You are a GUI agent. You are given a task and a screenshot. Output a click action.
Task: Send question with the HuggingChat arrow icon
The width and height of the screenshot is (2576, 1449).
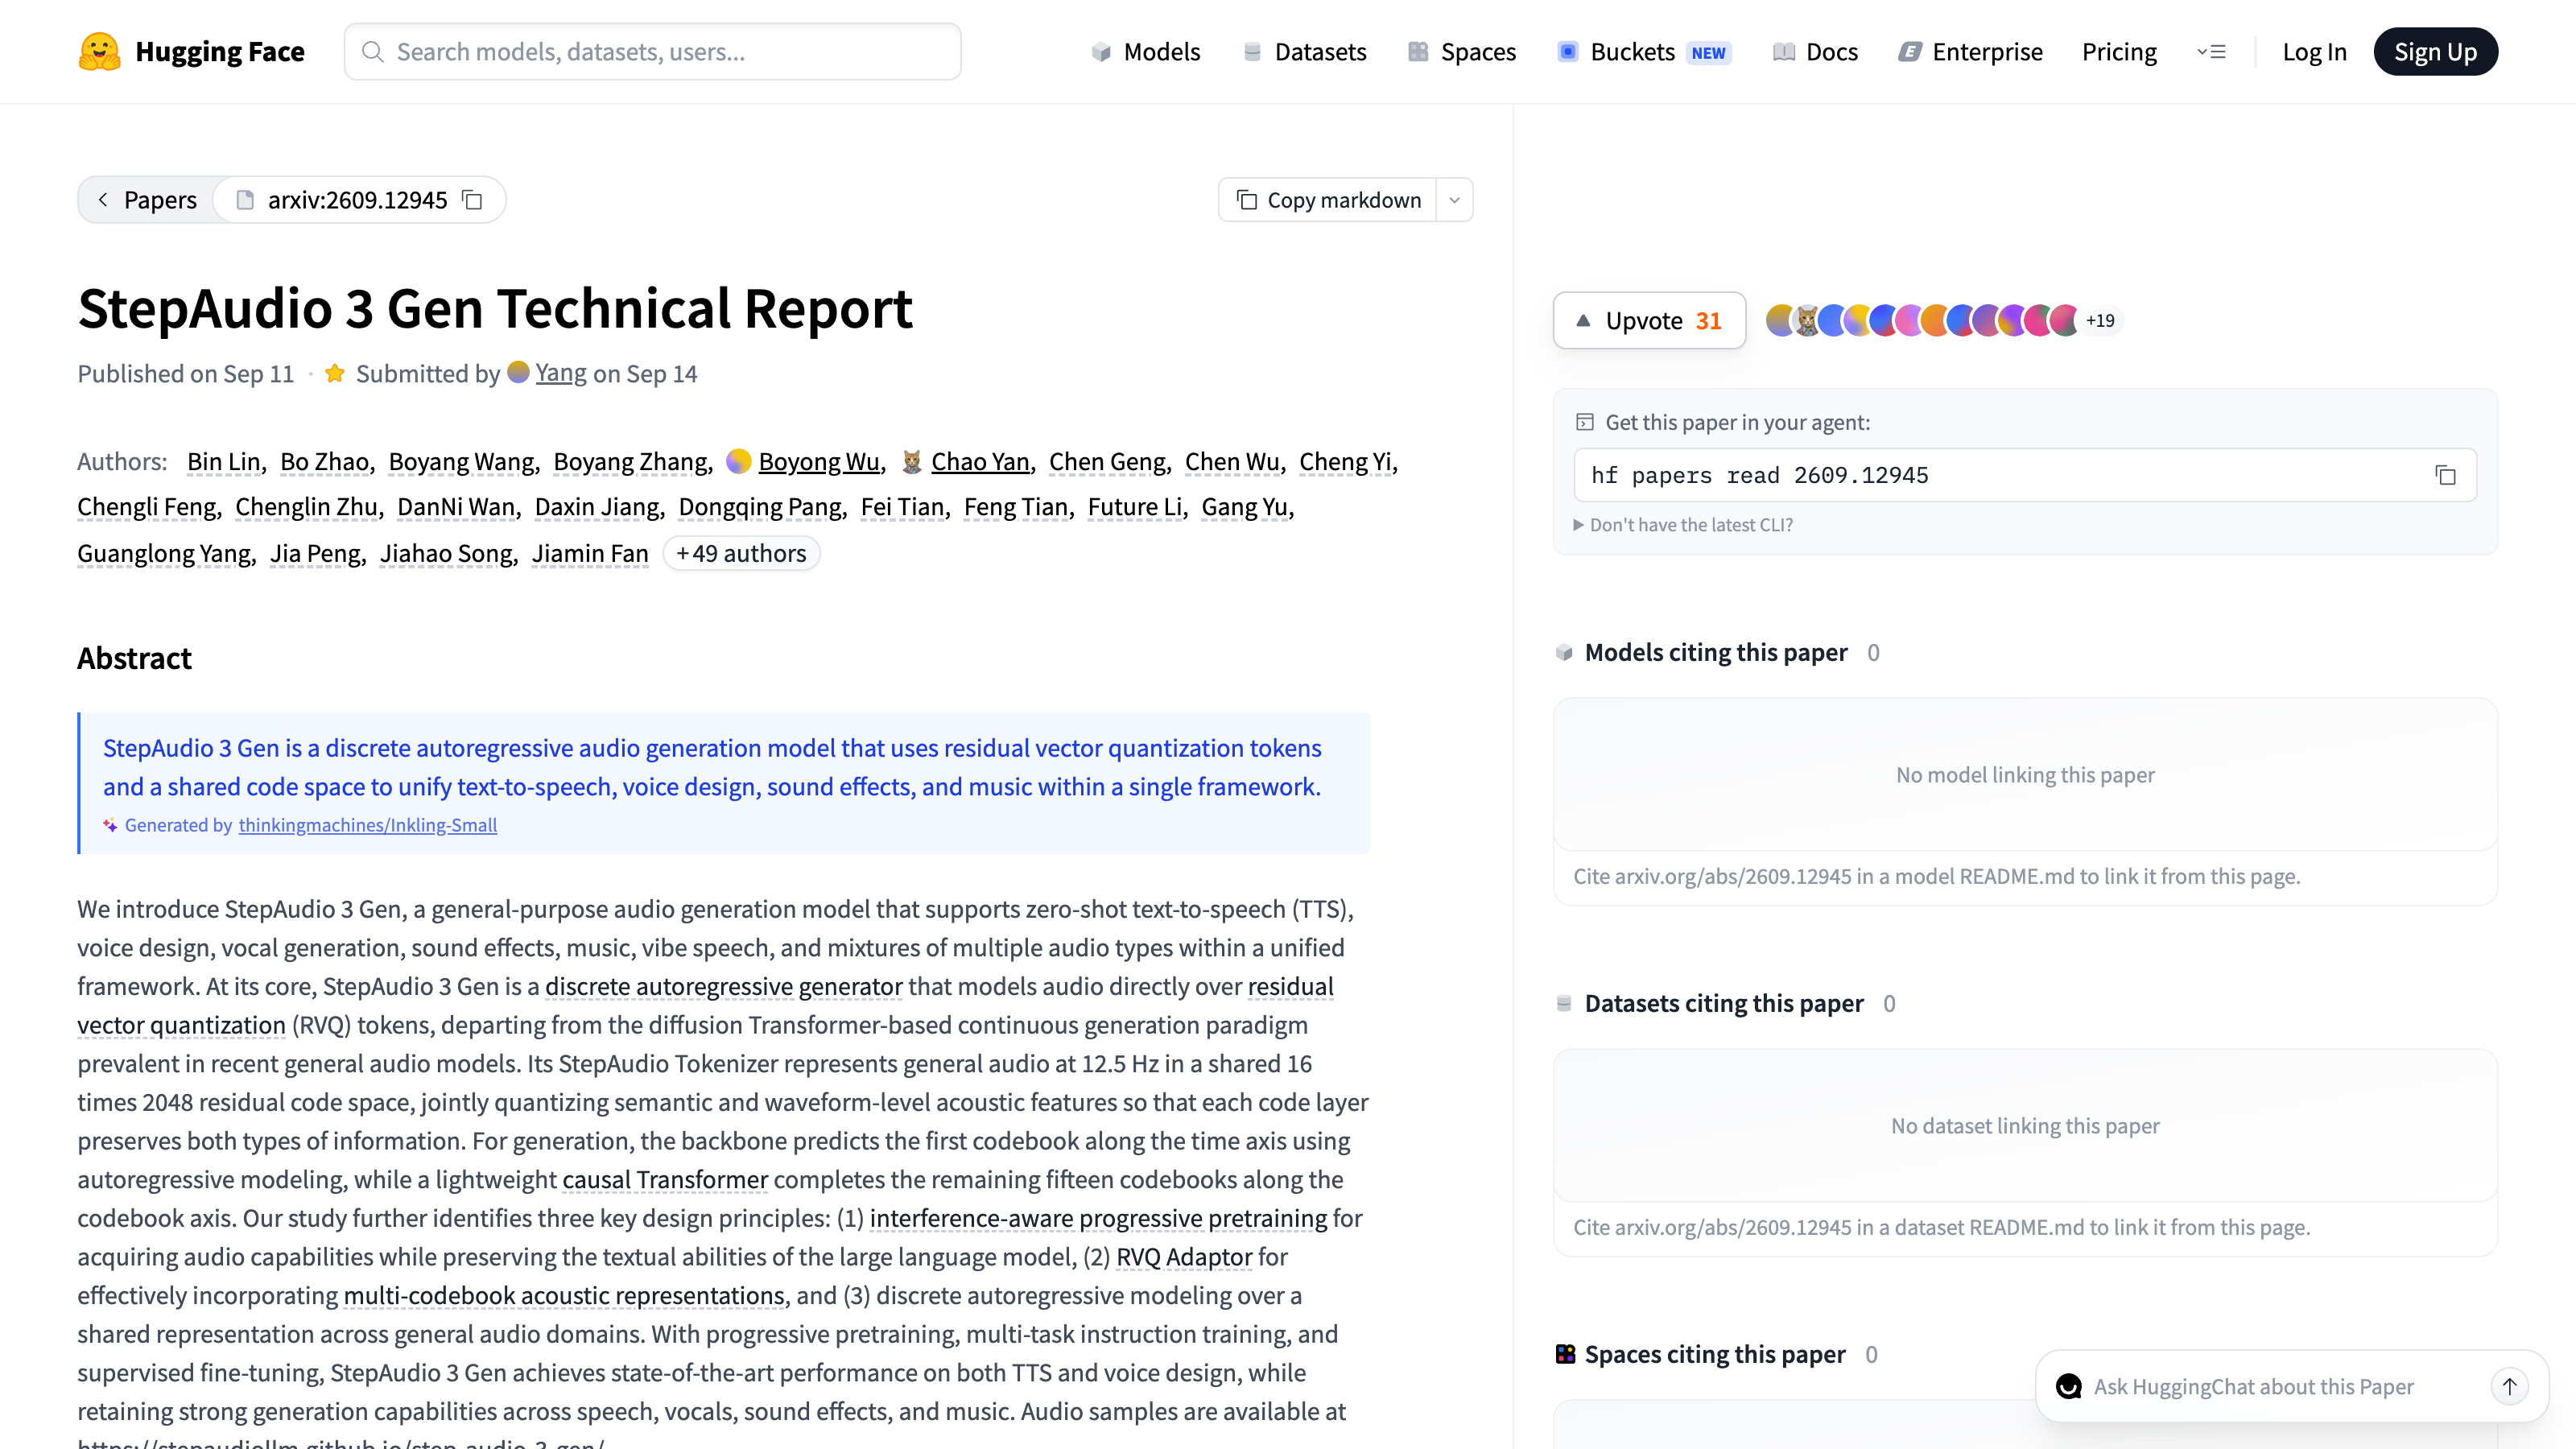[2509, 1386]
